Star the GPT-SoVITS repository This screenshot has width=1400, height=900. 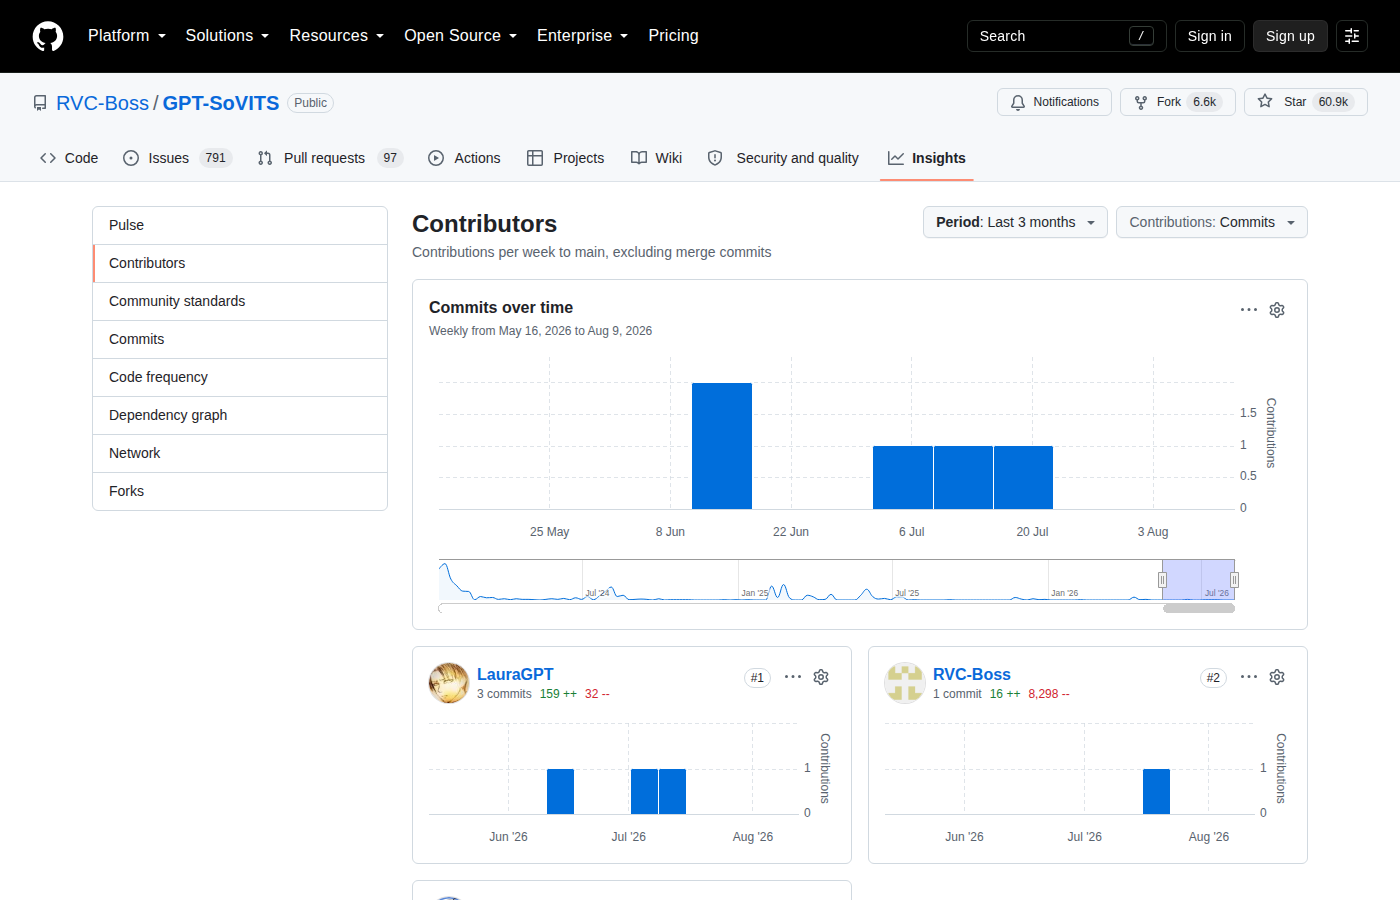(x=1305, y=102)
